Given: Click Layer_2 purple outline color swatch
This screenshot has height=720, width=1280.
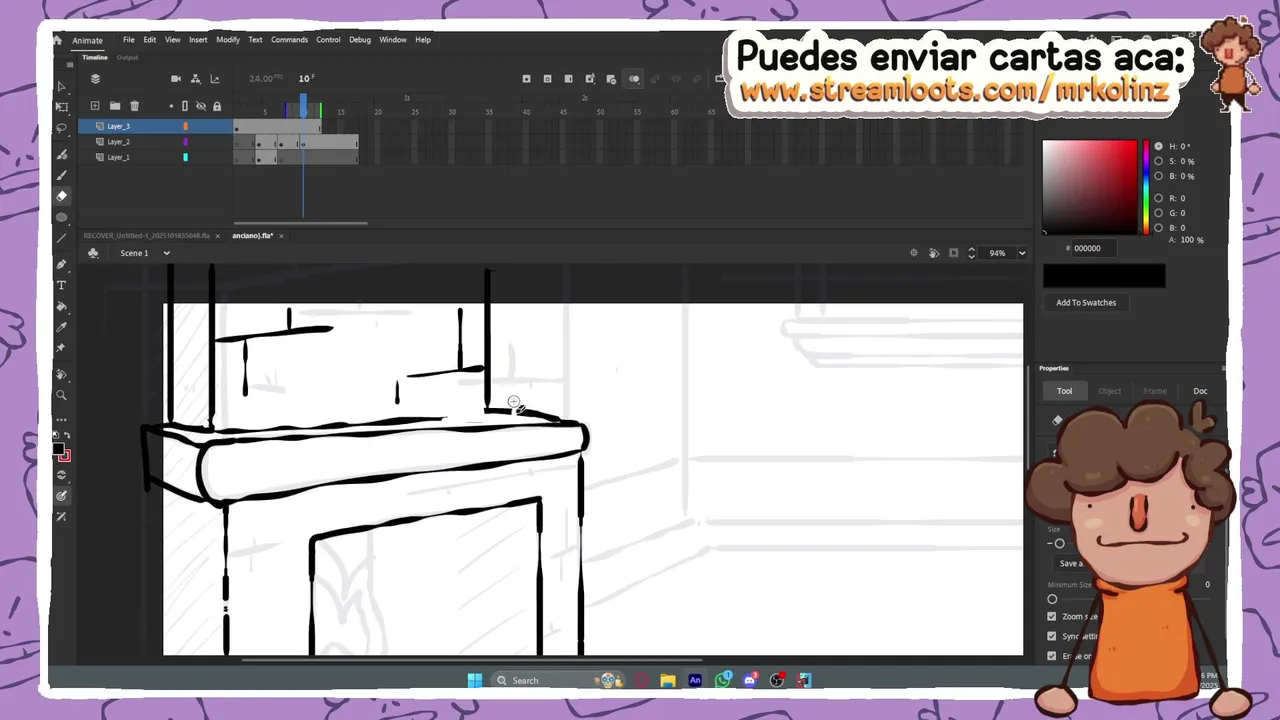Looking at the screenshot, I should point(185,142).
